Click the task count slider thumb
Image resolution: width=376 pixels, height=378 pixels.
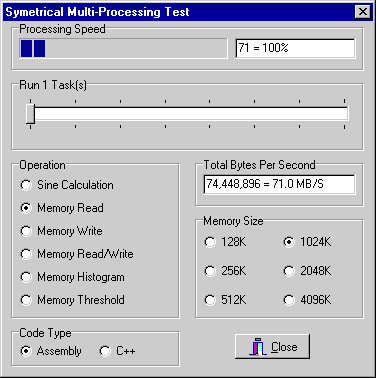(x=30, y=114)
